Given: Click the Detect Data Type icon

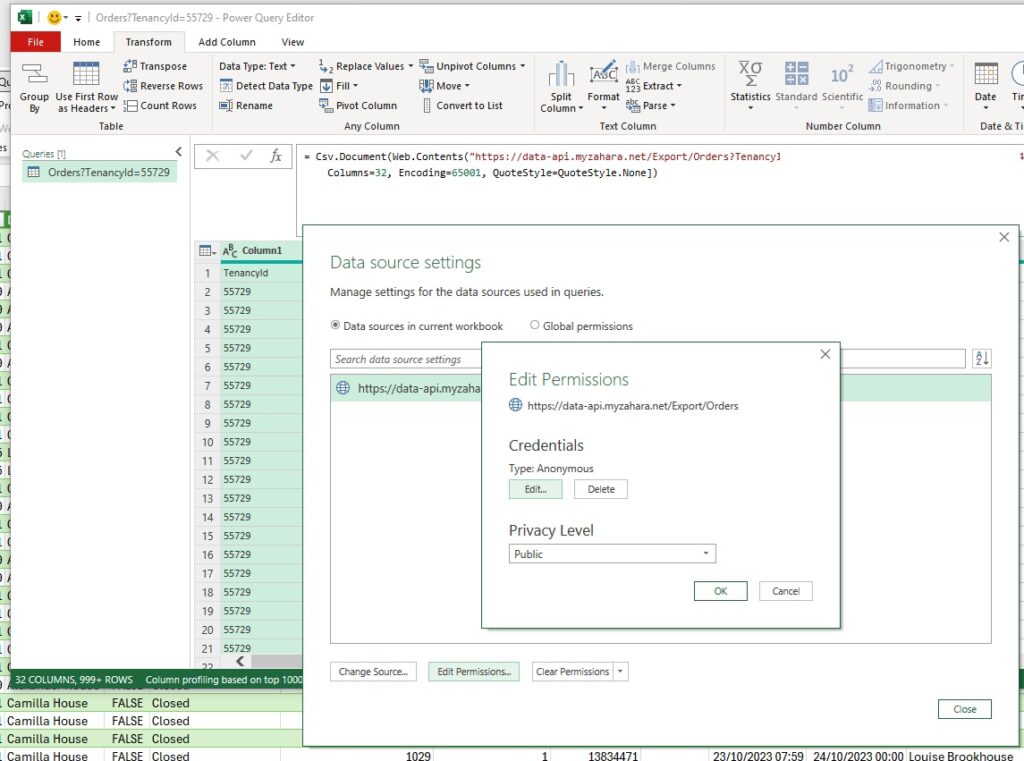Looking at the screenshot, I should (x=226, y=86).
